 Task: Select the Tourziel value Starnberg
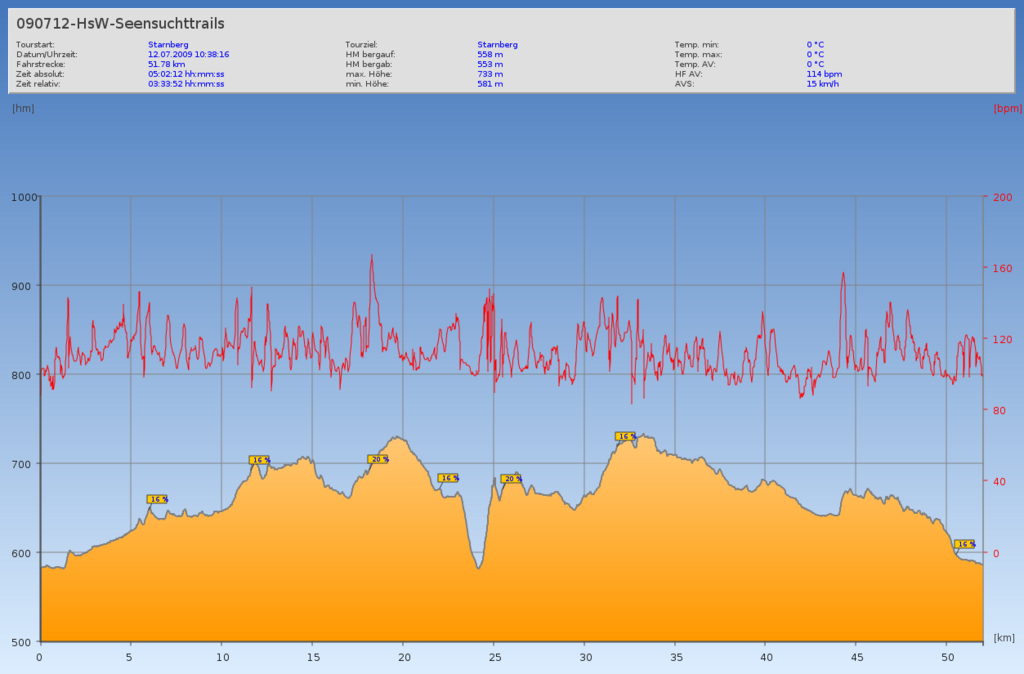pos(497,44)
